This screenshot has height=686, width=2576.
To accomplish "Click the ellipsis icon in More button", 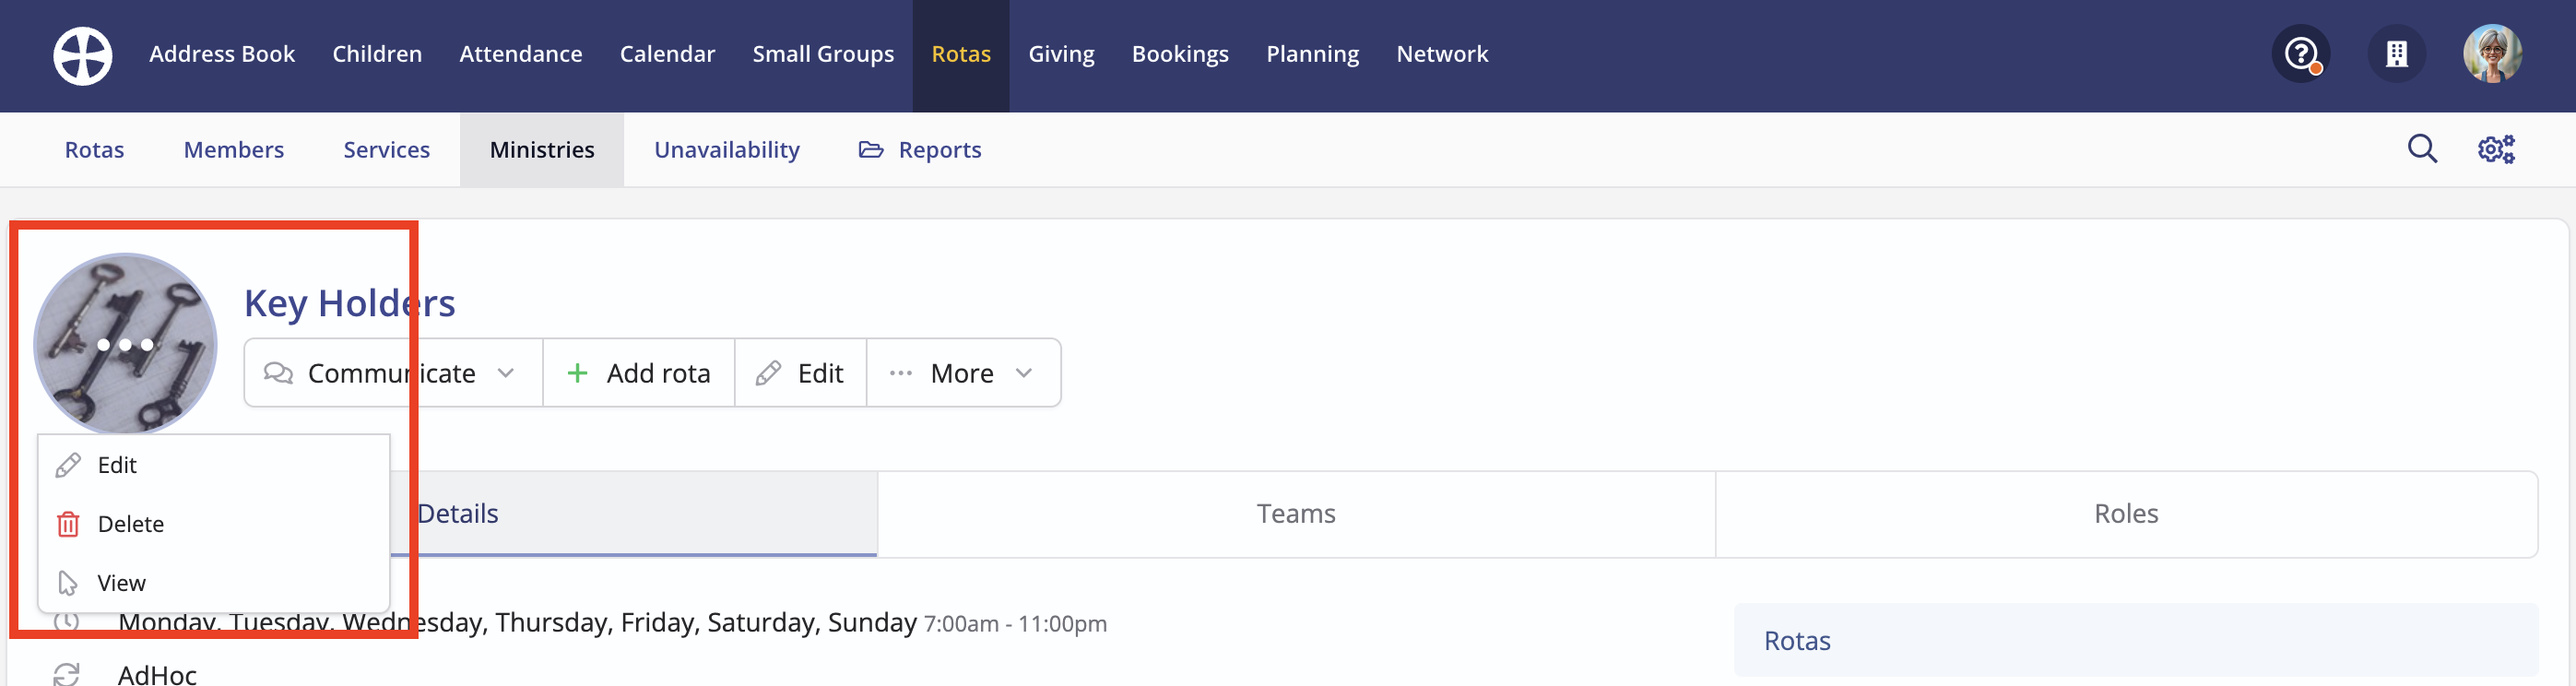I will 901,373.
